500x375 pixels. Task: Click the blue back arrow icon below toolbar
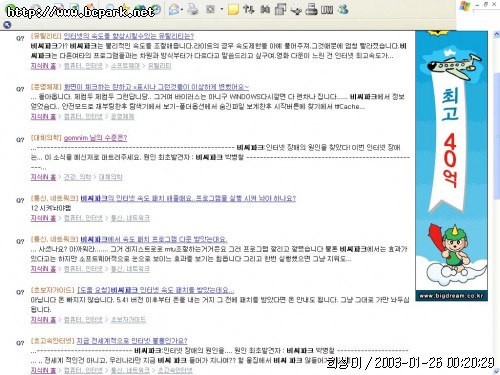pyautogui.click(x=7, y=25)
